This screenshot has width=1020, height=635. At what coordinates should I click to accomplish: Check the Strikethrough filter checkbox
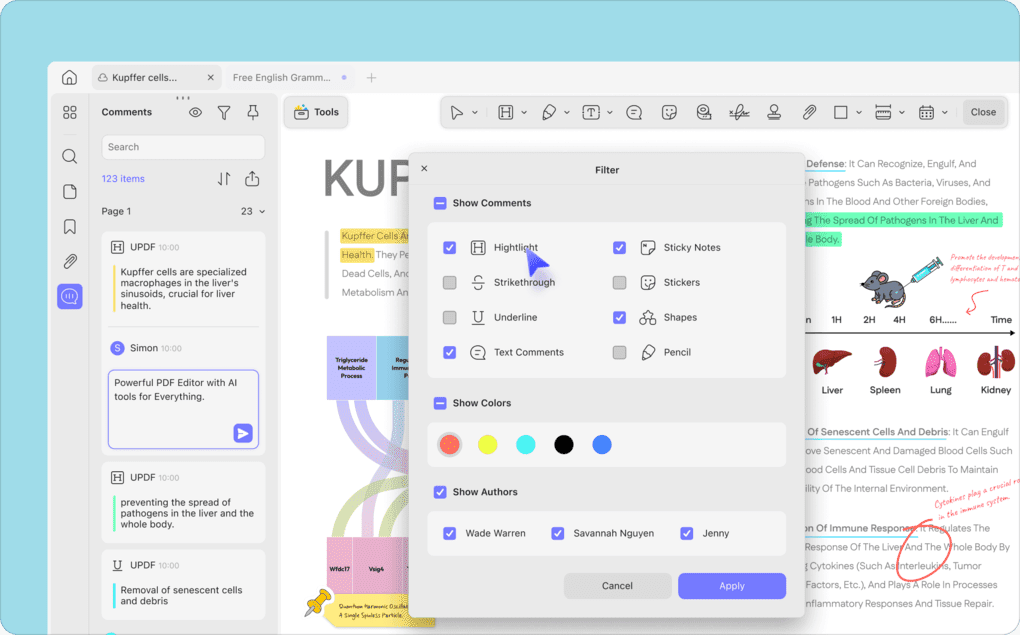[x=449, y=282]
